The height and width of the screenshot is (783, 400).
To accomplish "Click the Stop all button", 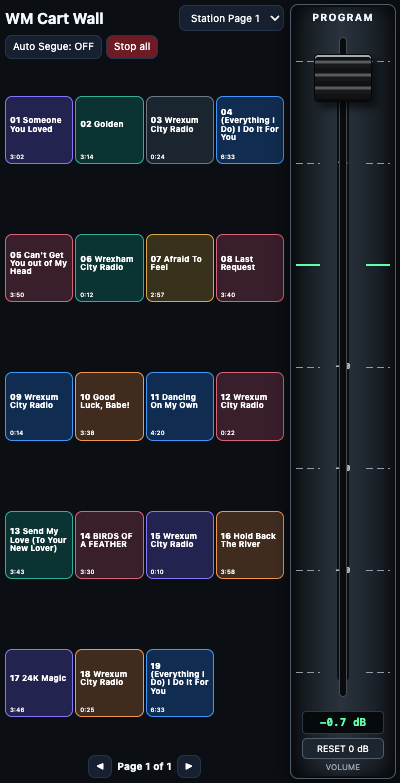I will point(132,47).
